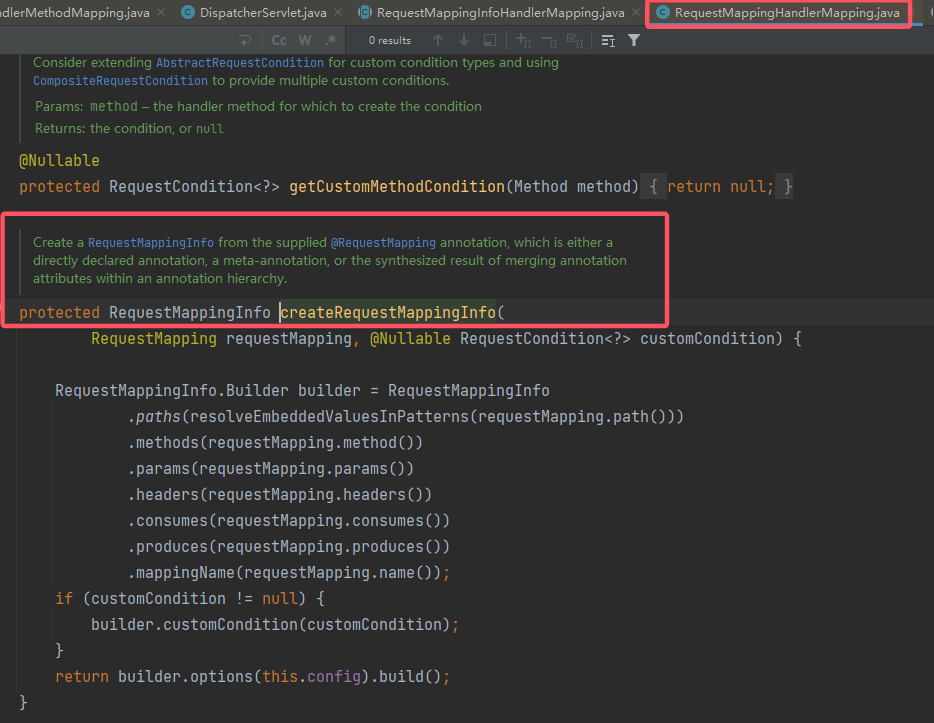This screenshot has width=934, height=723.
Task: Click select all occurrences icon
Action: point(575,40)
